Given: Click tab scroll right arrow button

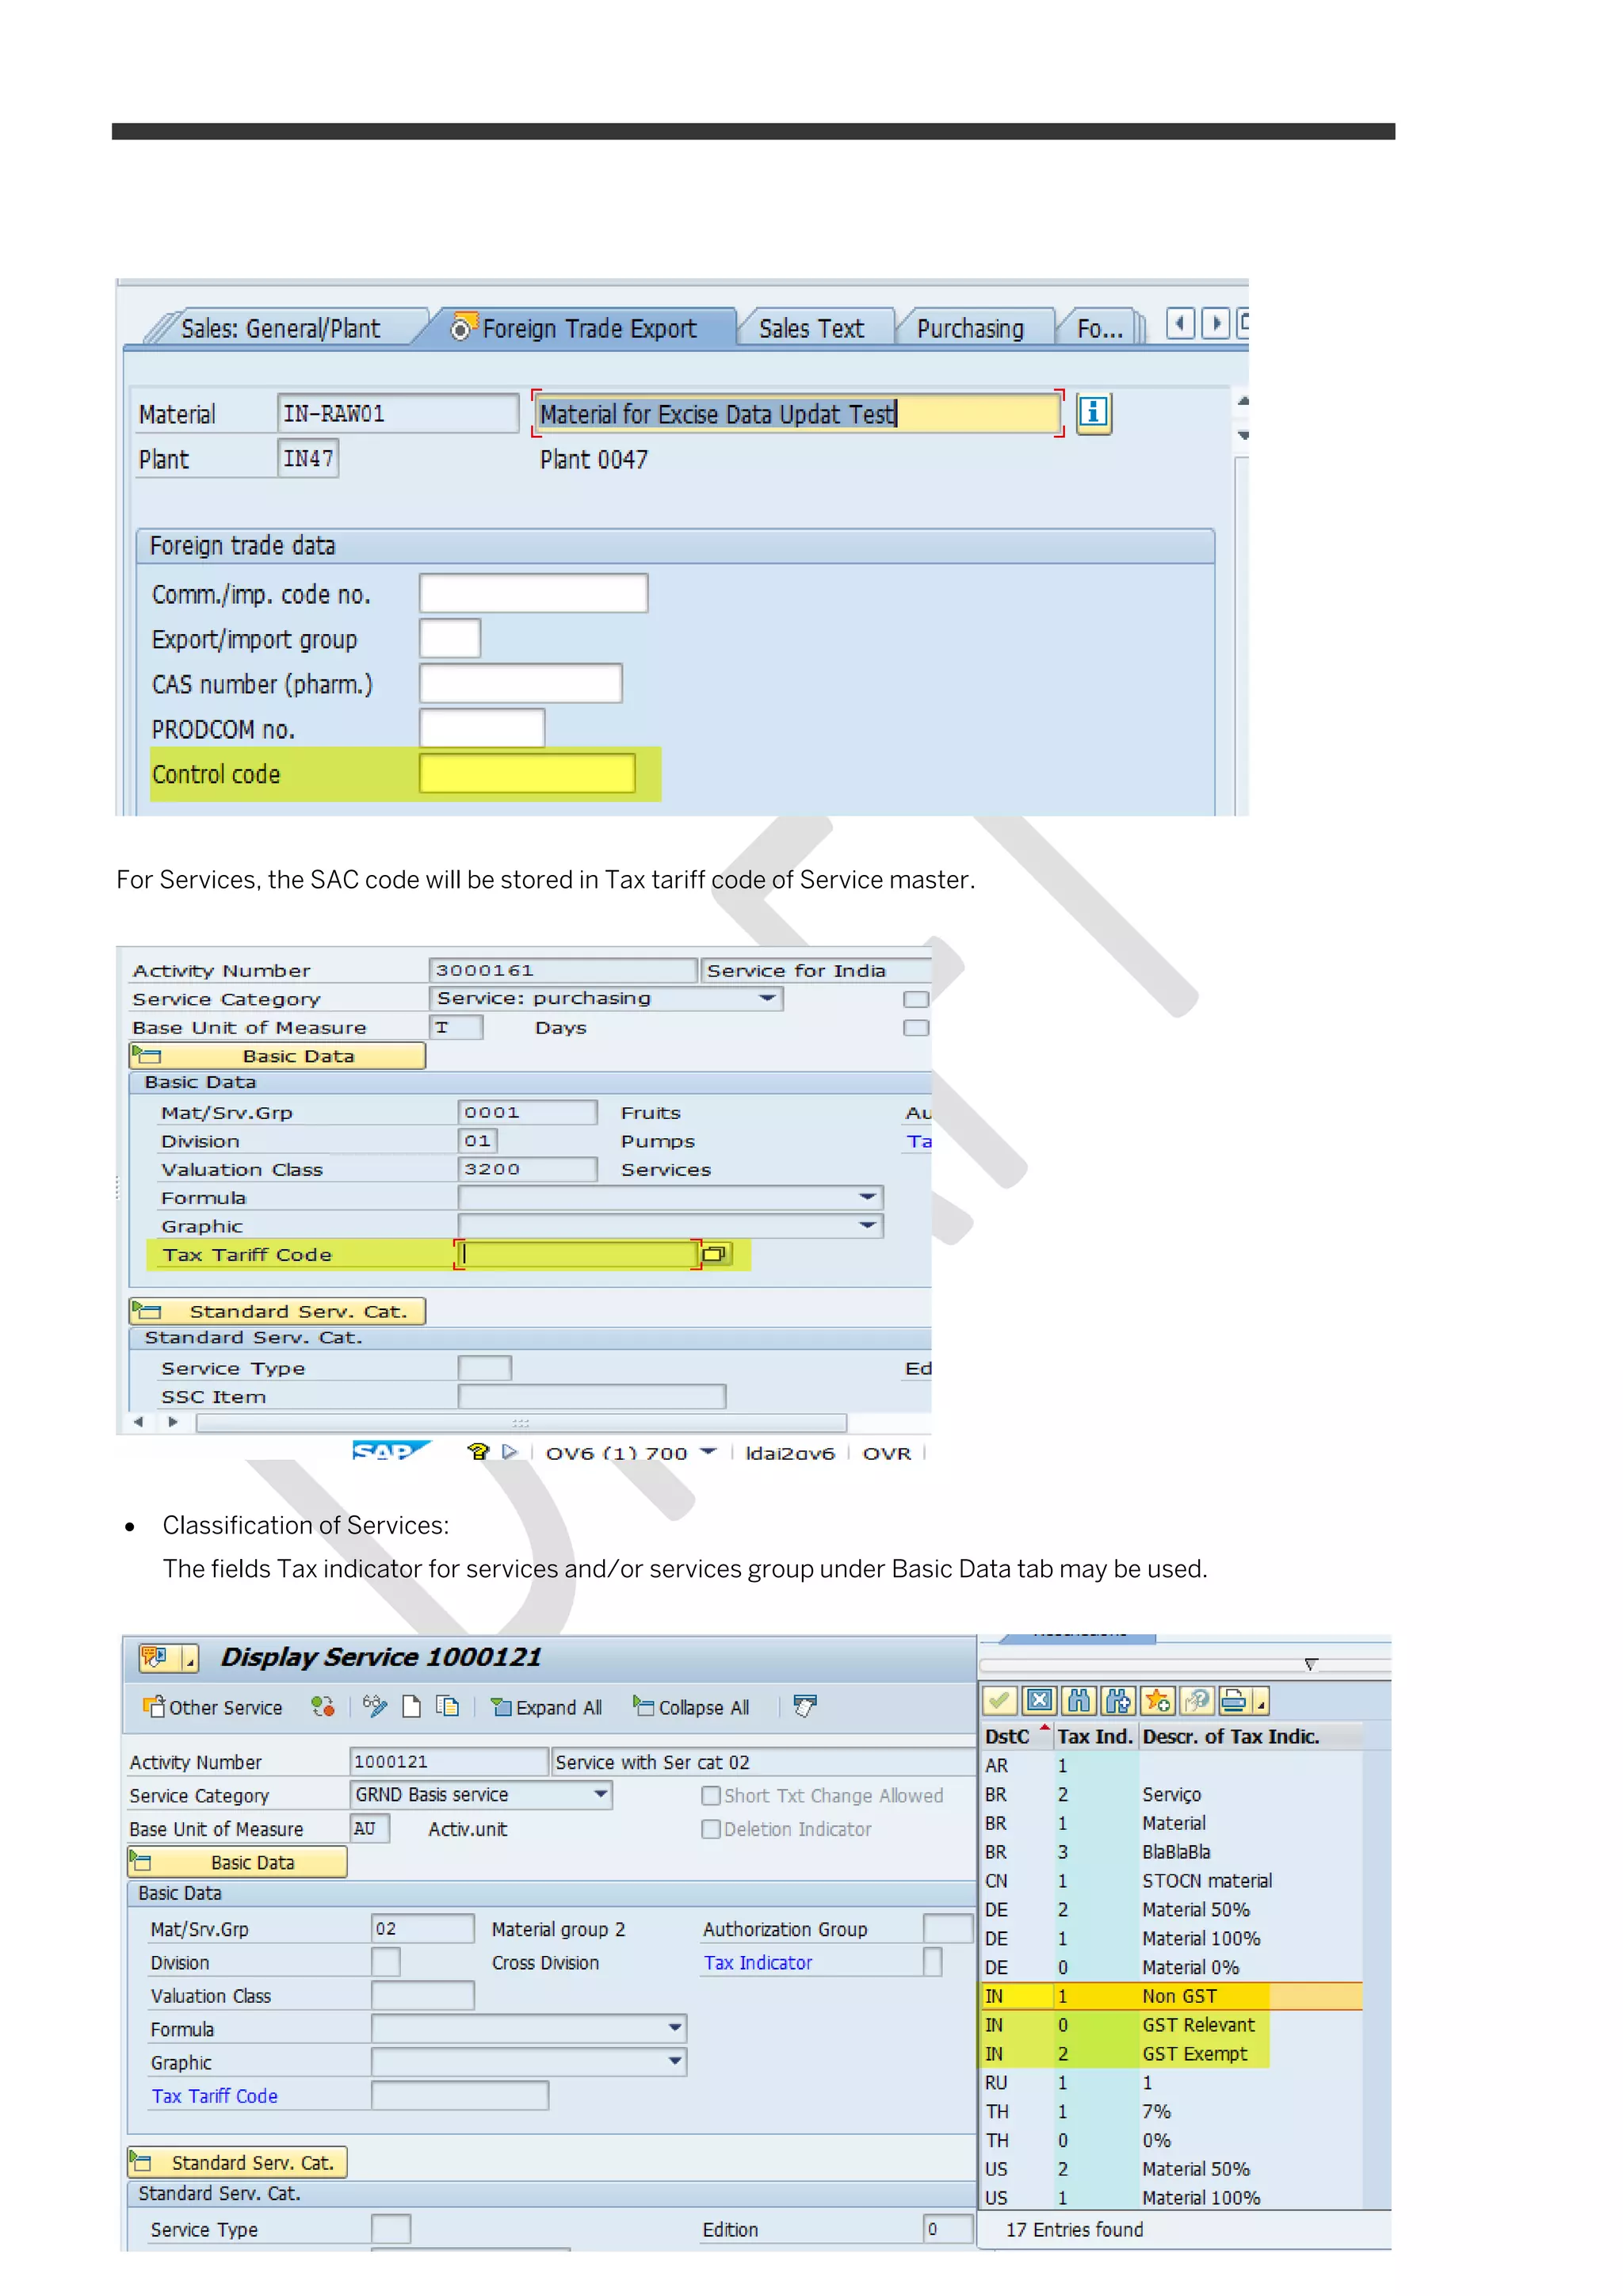Looking at the screenshot, I should tap(1215, 324).
